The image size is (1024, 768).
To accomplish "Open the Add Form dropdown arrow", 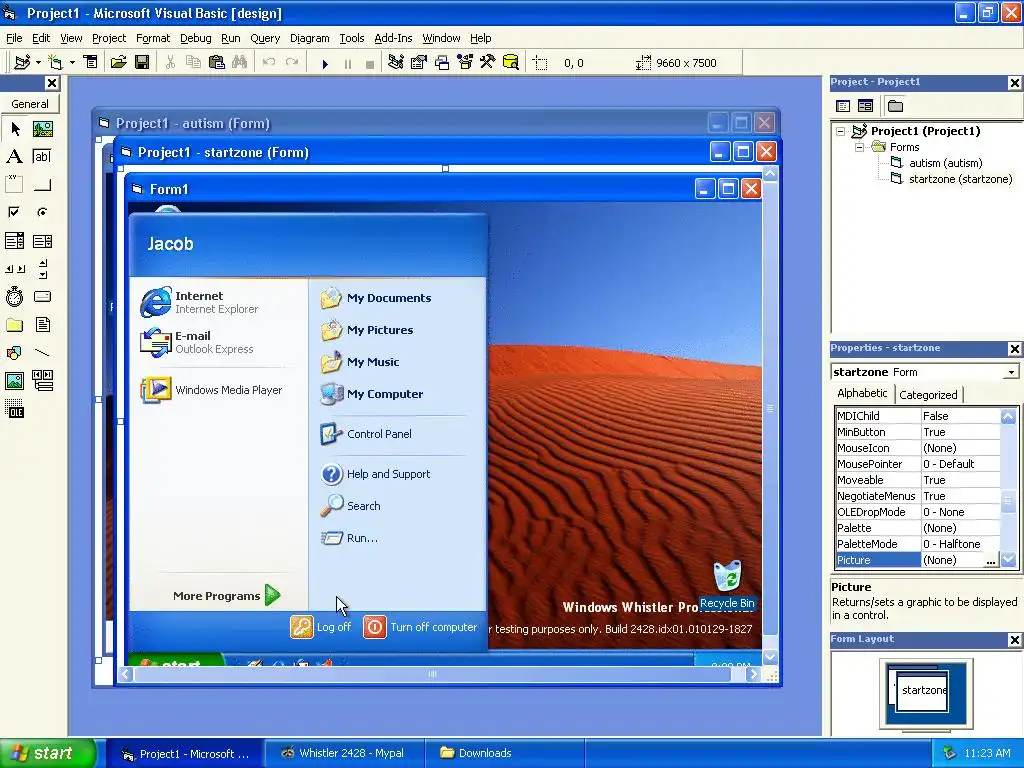I will pos(72,62).
